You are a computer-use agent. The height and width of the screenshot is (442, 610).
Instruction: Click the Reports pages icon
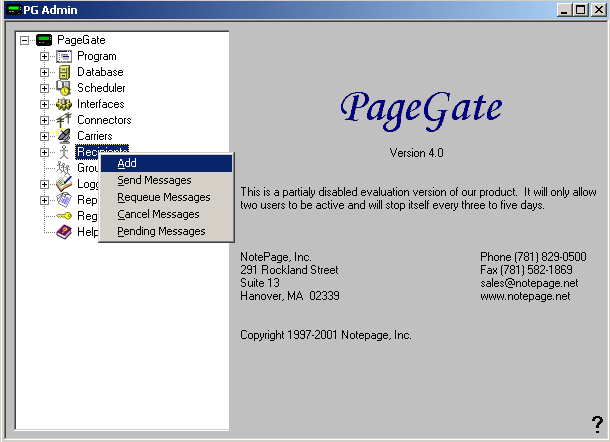pos(64,200)
